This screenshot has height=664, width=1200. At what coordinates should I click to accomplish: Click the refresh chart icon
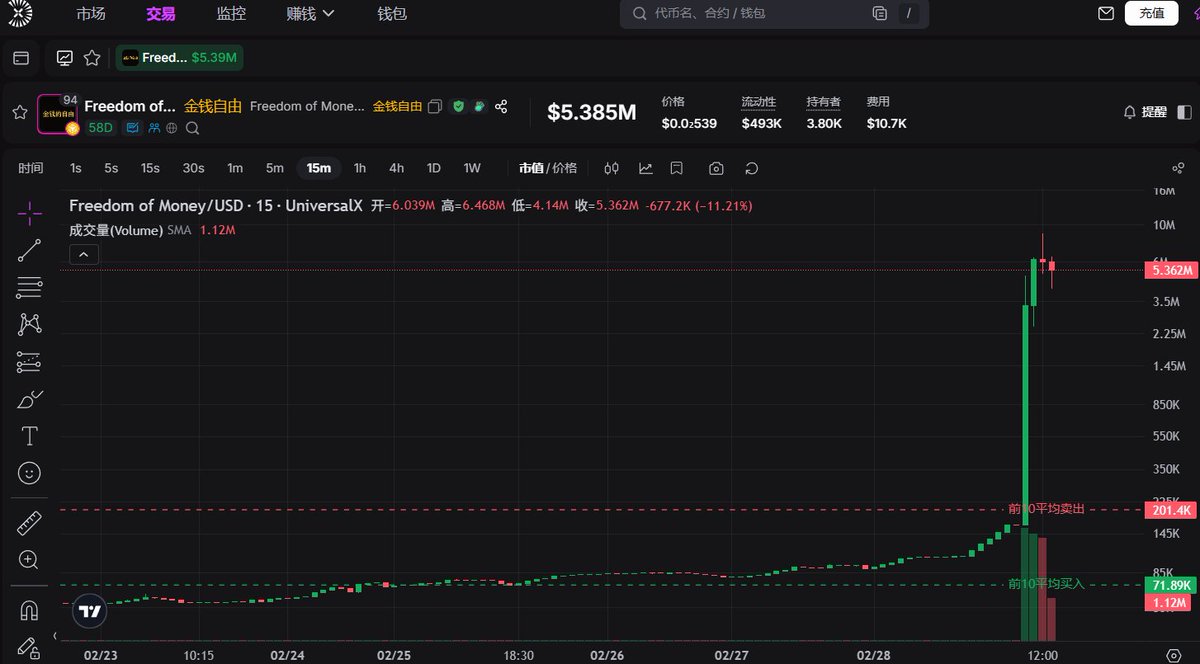(x=752, y=168)
